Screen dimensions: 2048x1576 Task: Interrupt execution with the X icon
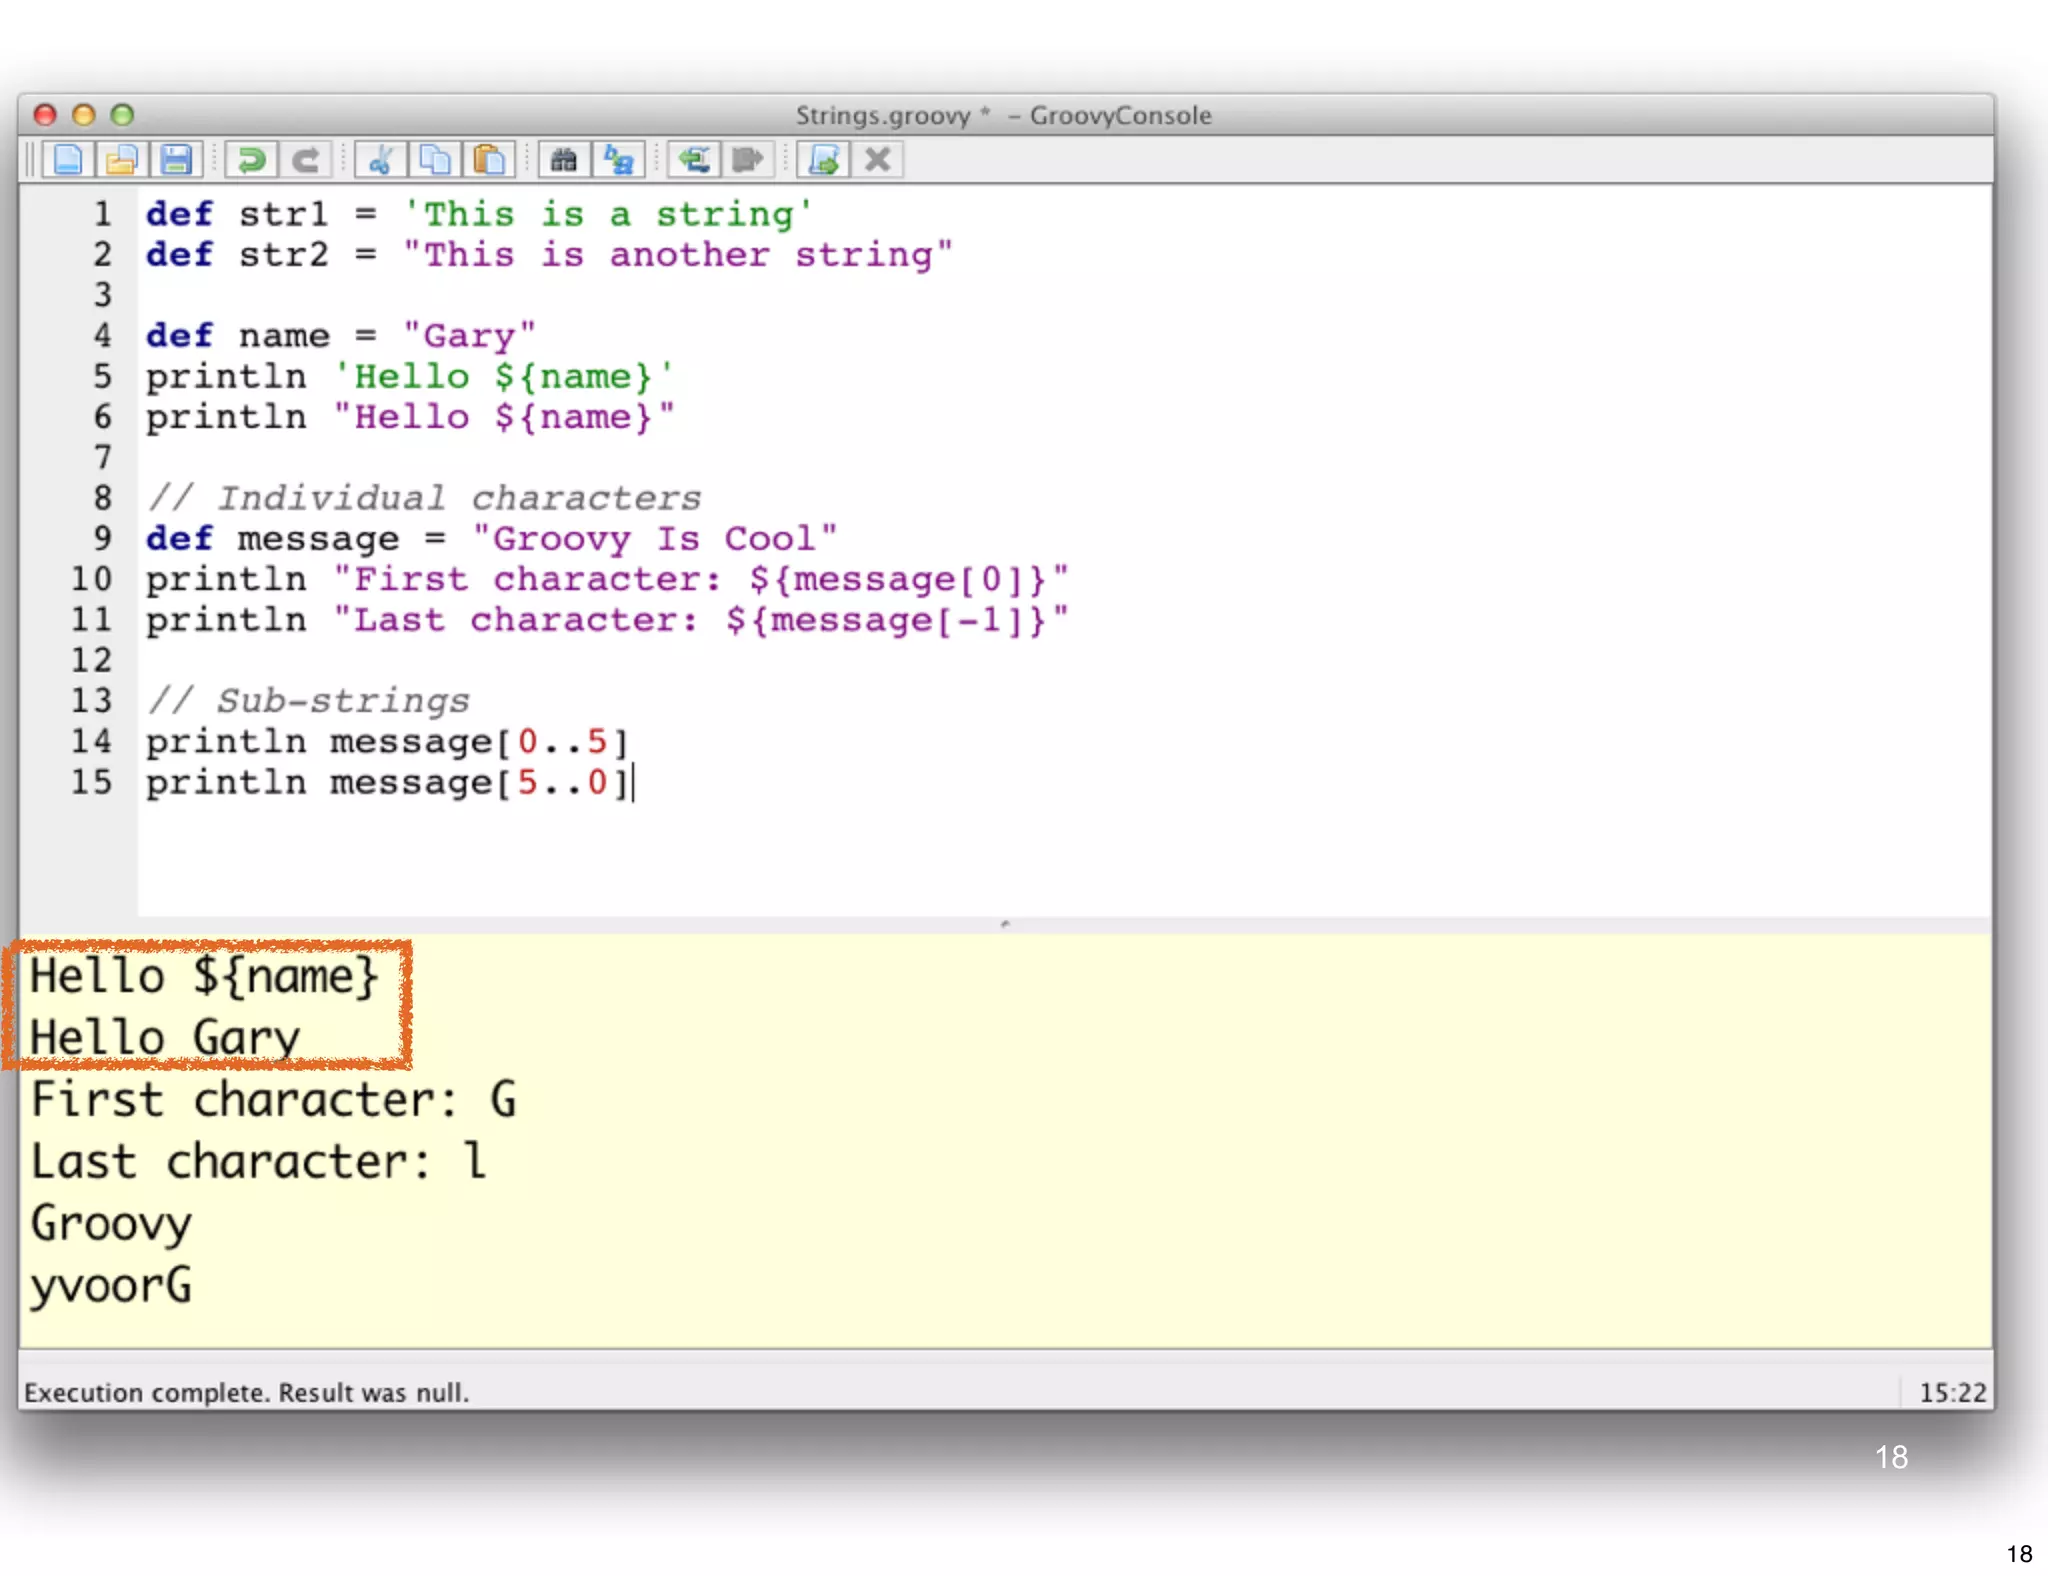click(x=878, y=160)
